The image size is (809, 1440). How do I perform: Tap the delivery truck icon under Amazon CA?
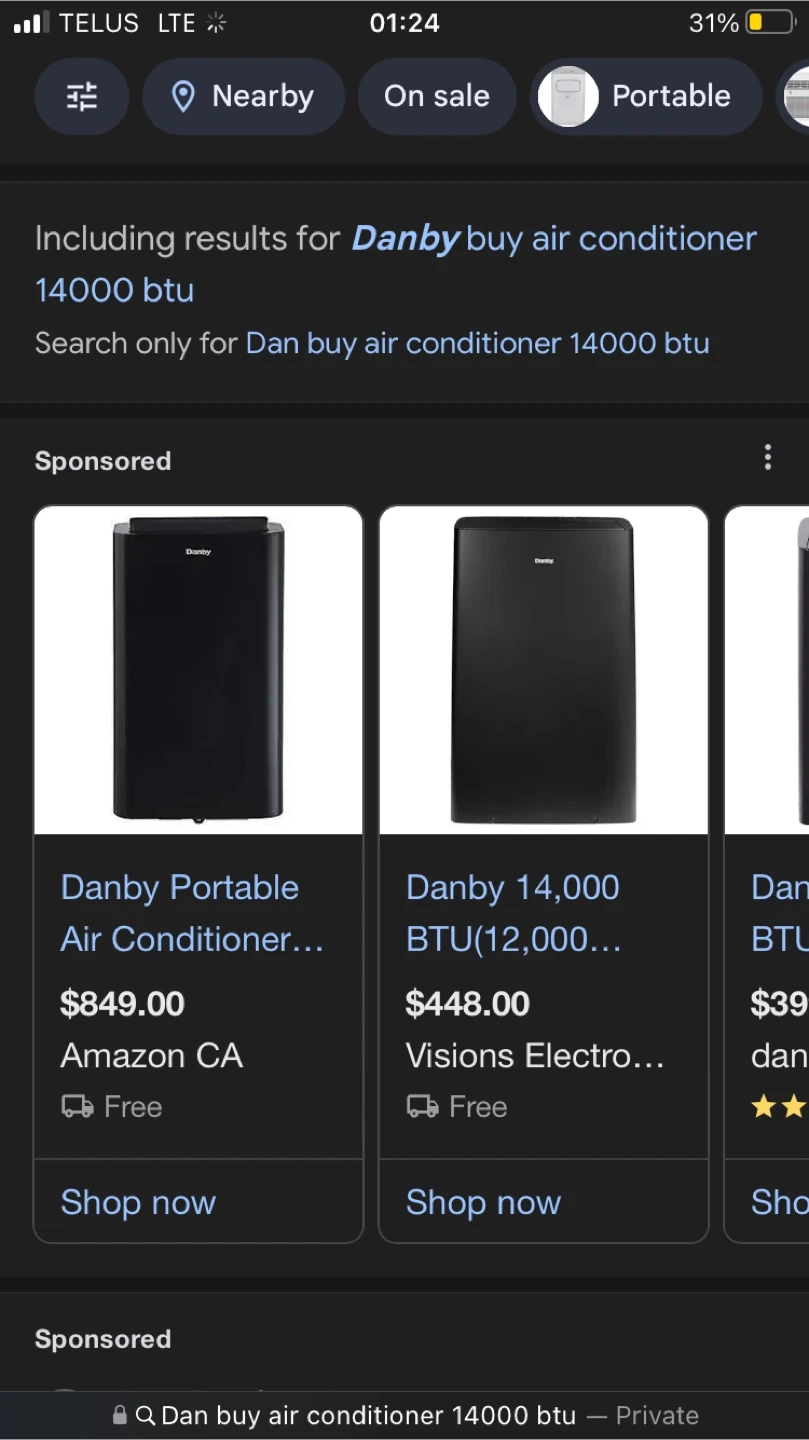pos(77,1107)
